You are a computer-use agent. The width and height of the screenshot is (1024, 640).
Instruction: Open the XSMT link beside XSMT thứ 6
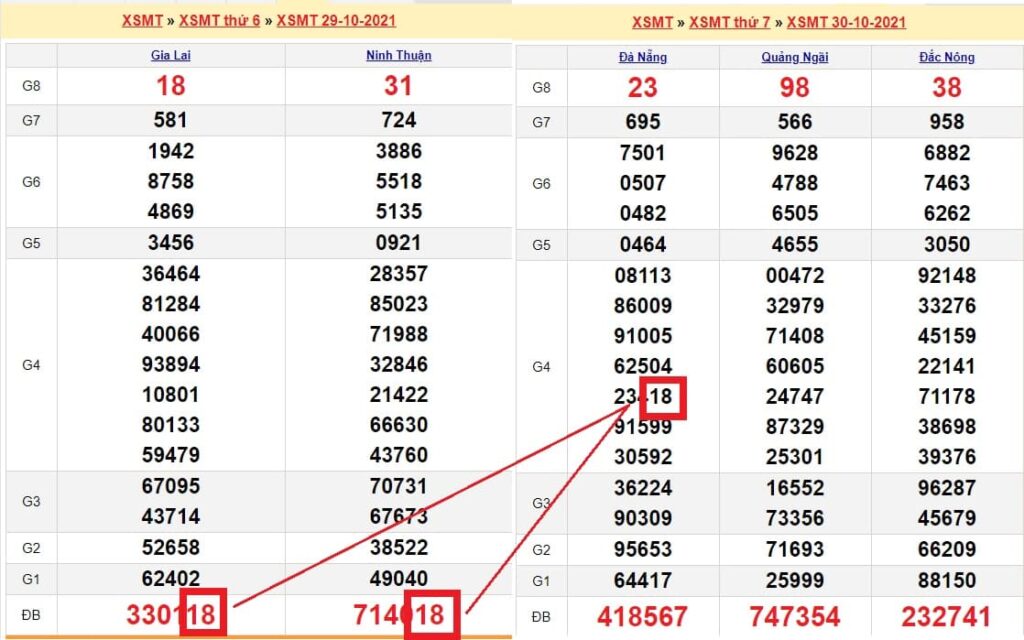point(142,20)
